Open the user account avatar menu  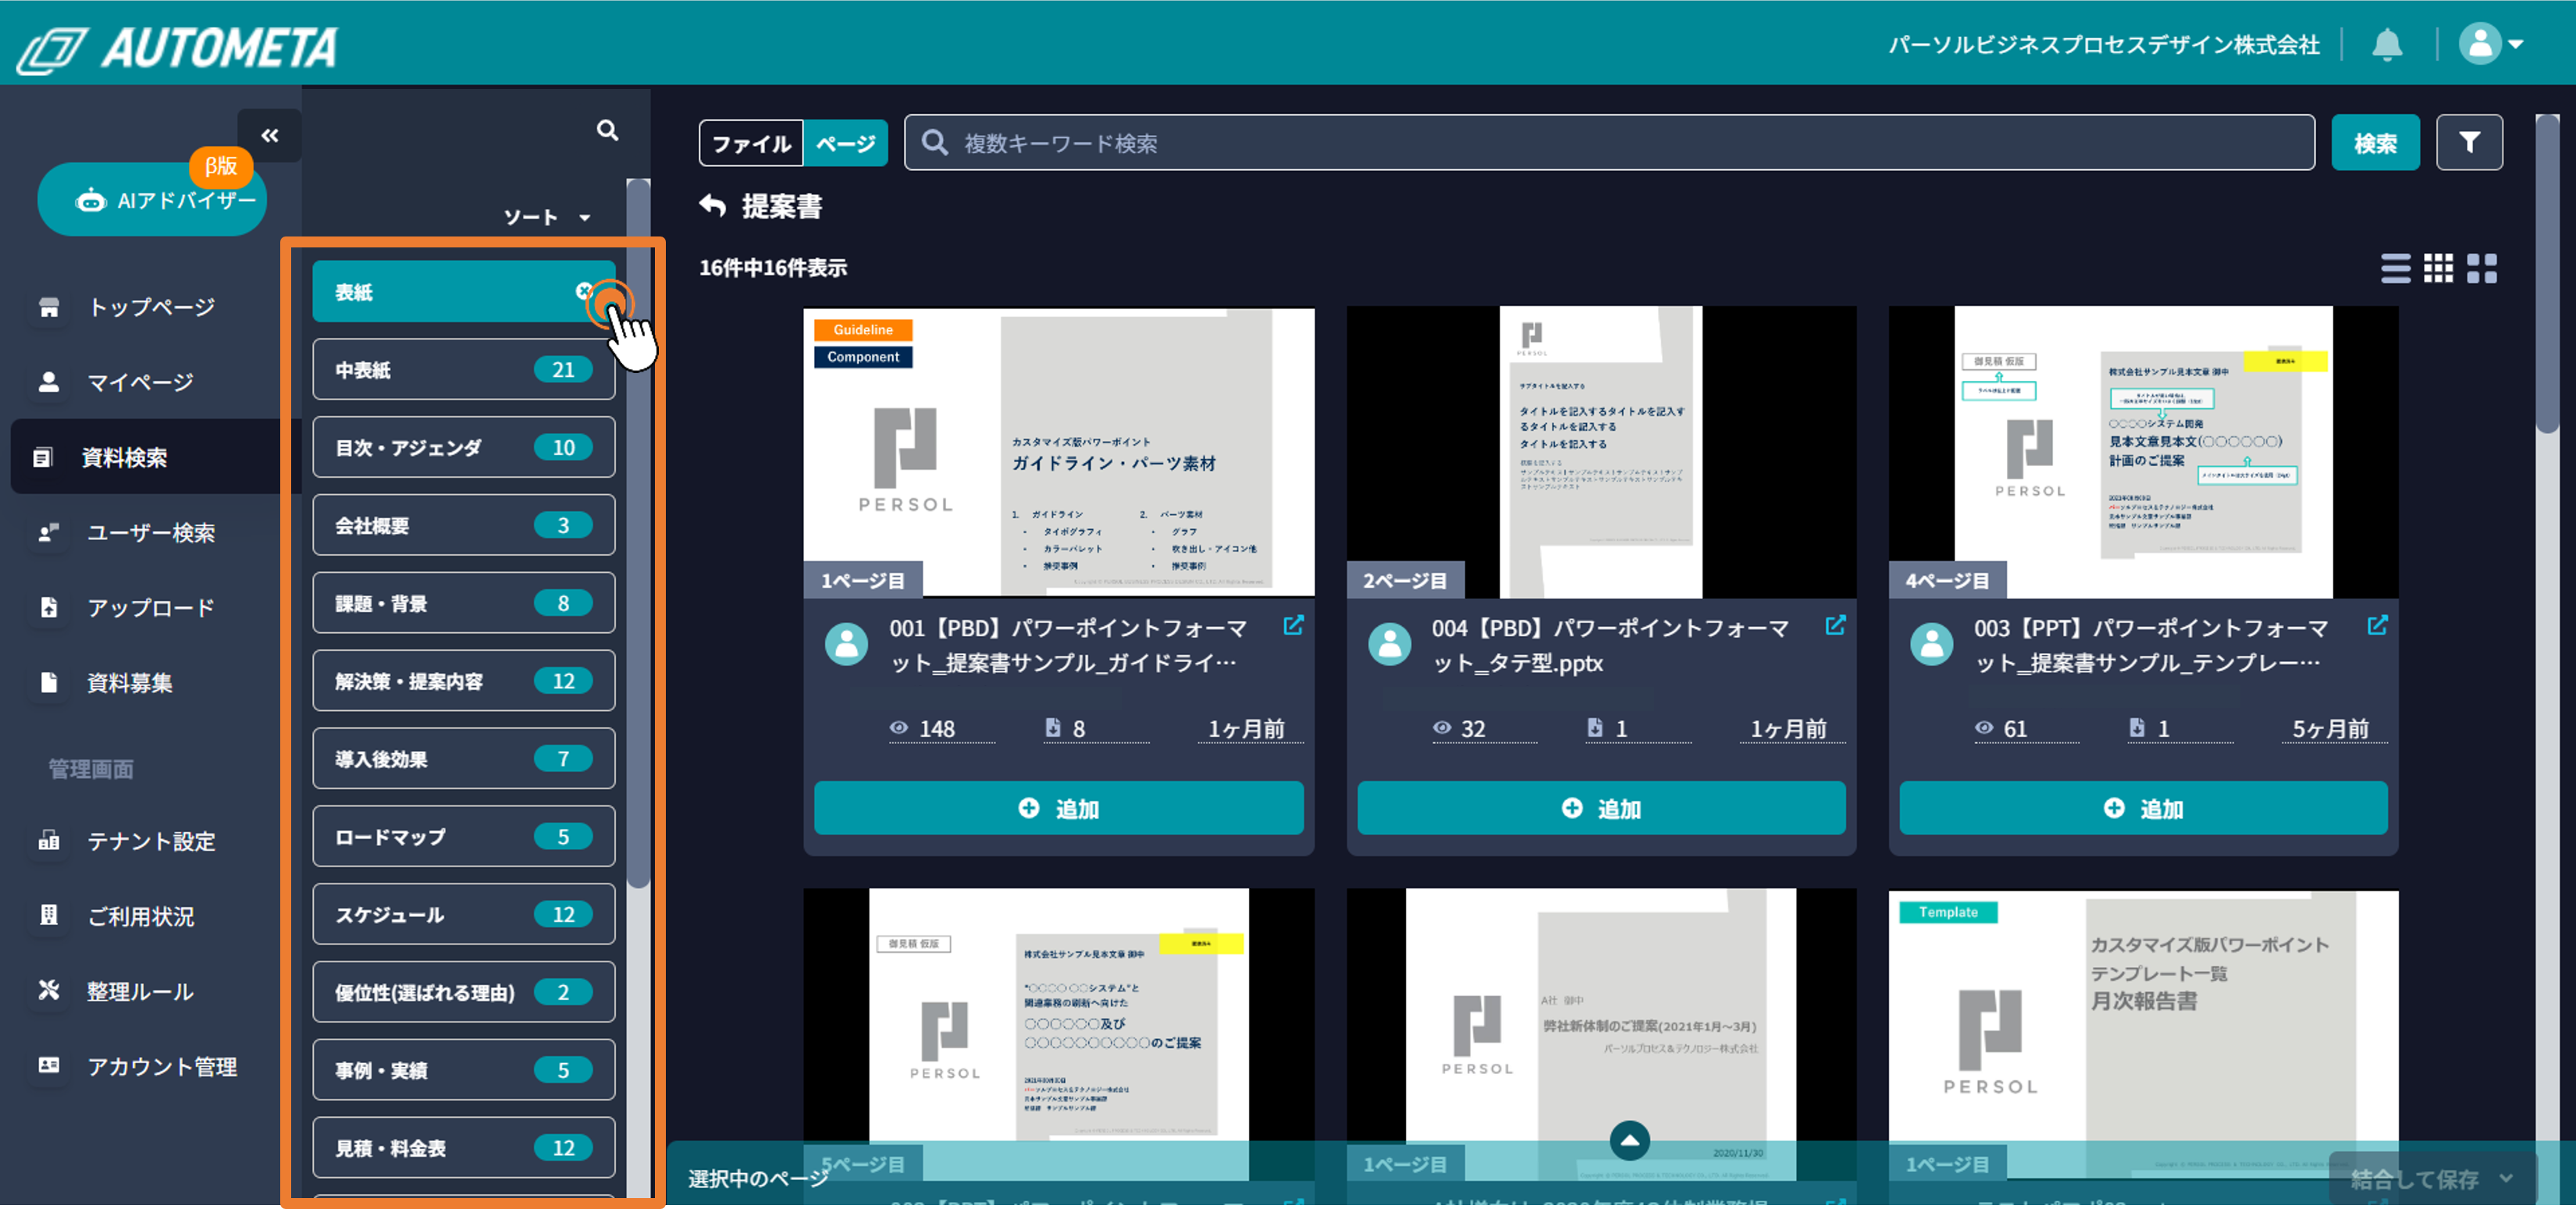[2491, 44]
